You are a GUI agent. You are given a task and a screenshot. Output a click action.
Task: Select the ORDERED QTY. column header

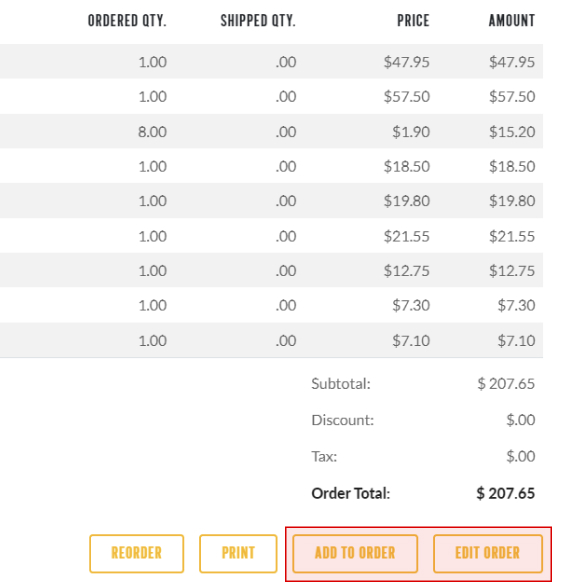click(127, 21)
